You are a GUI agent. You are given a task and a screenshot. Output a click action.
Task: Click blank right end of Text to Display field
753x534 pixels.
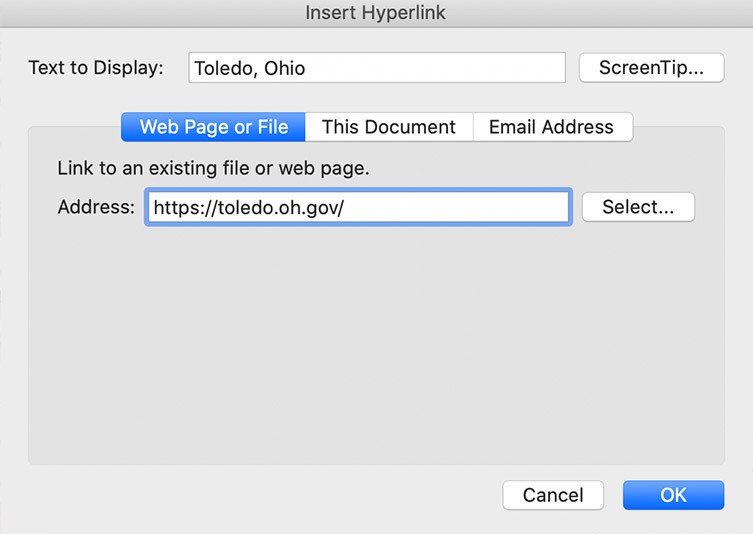pos(500,69)
